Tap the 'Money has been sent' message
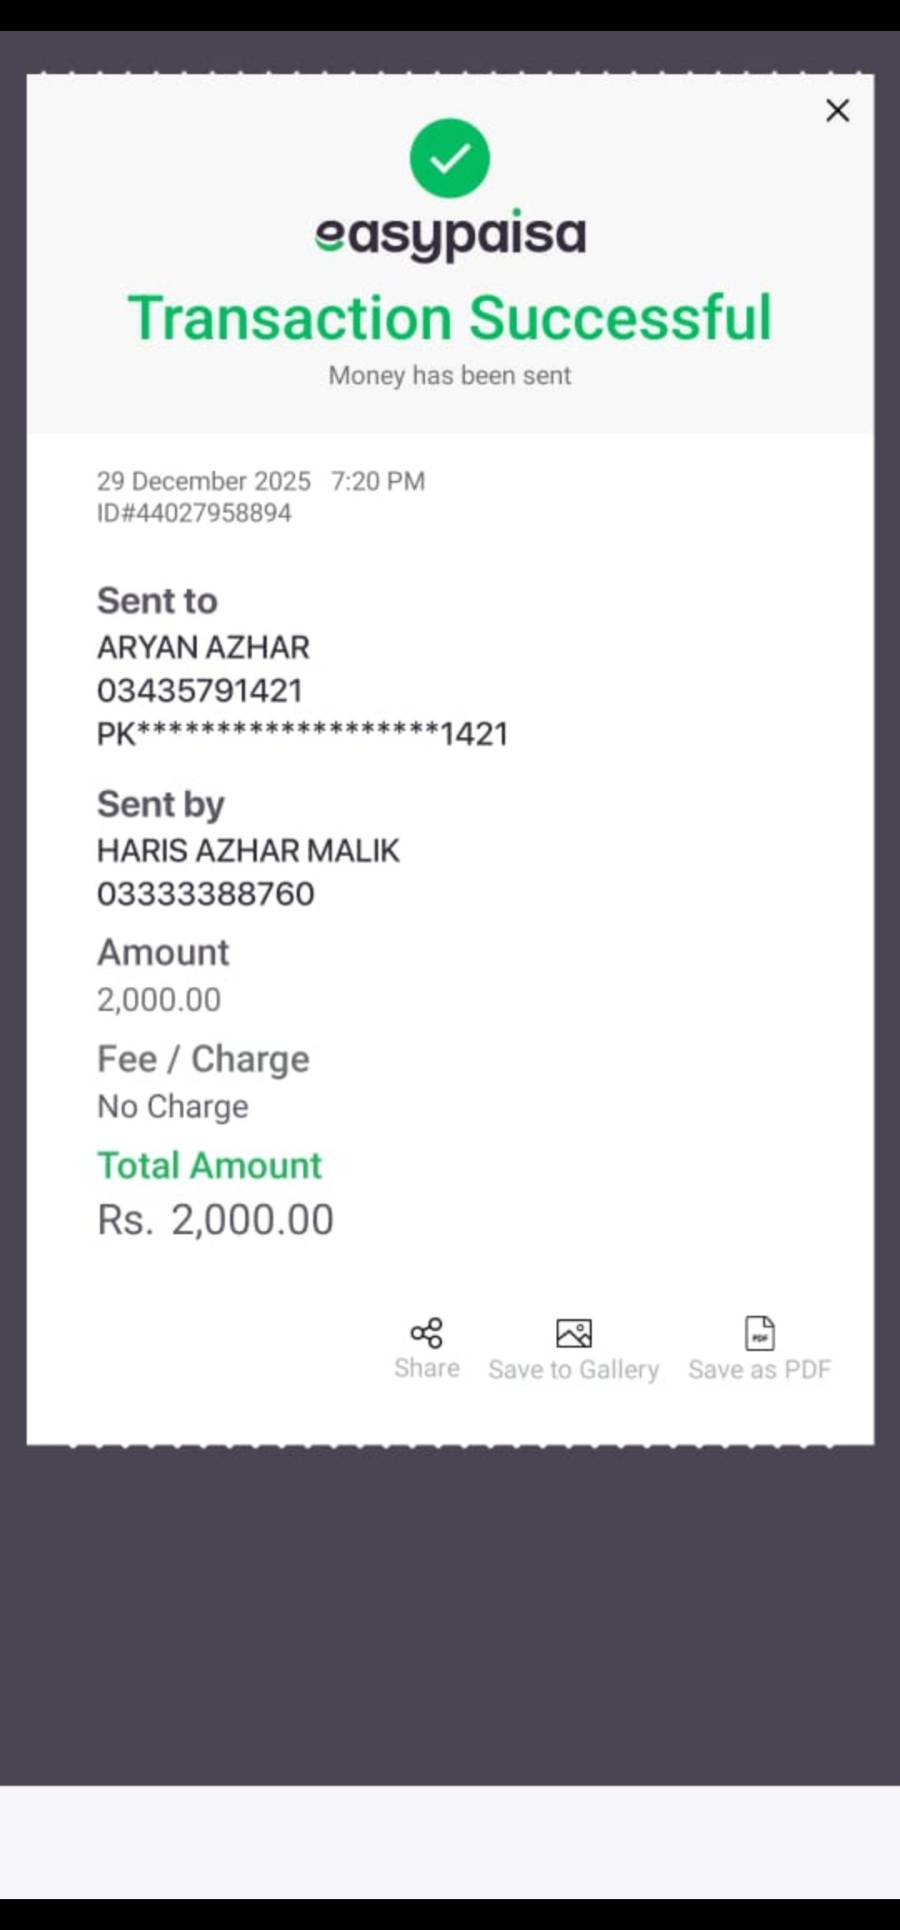The image size is (900, 1930). pos(450,376)
